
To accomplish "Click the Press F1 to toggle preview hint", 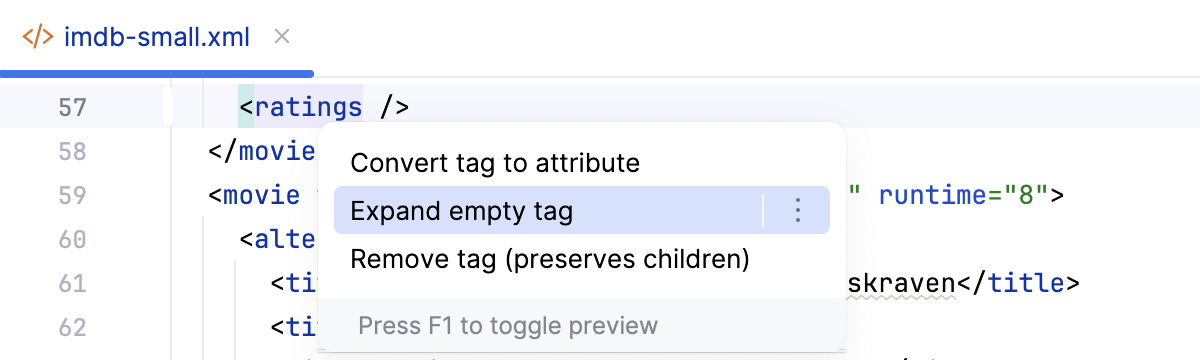I will coord(508,325).
